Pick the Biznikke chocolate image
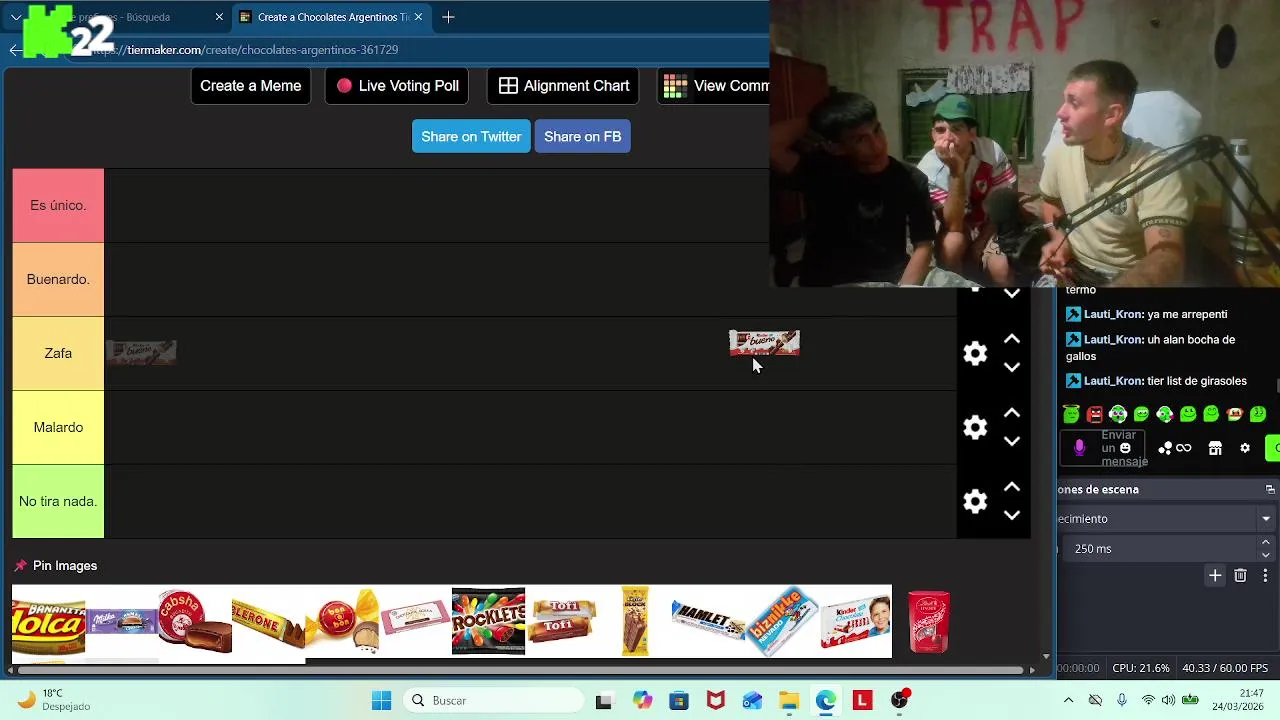 coord(782,622)
